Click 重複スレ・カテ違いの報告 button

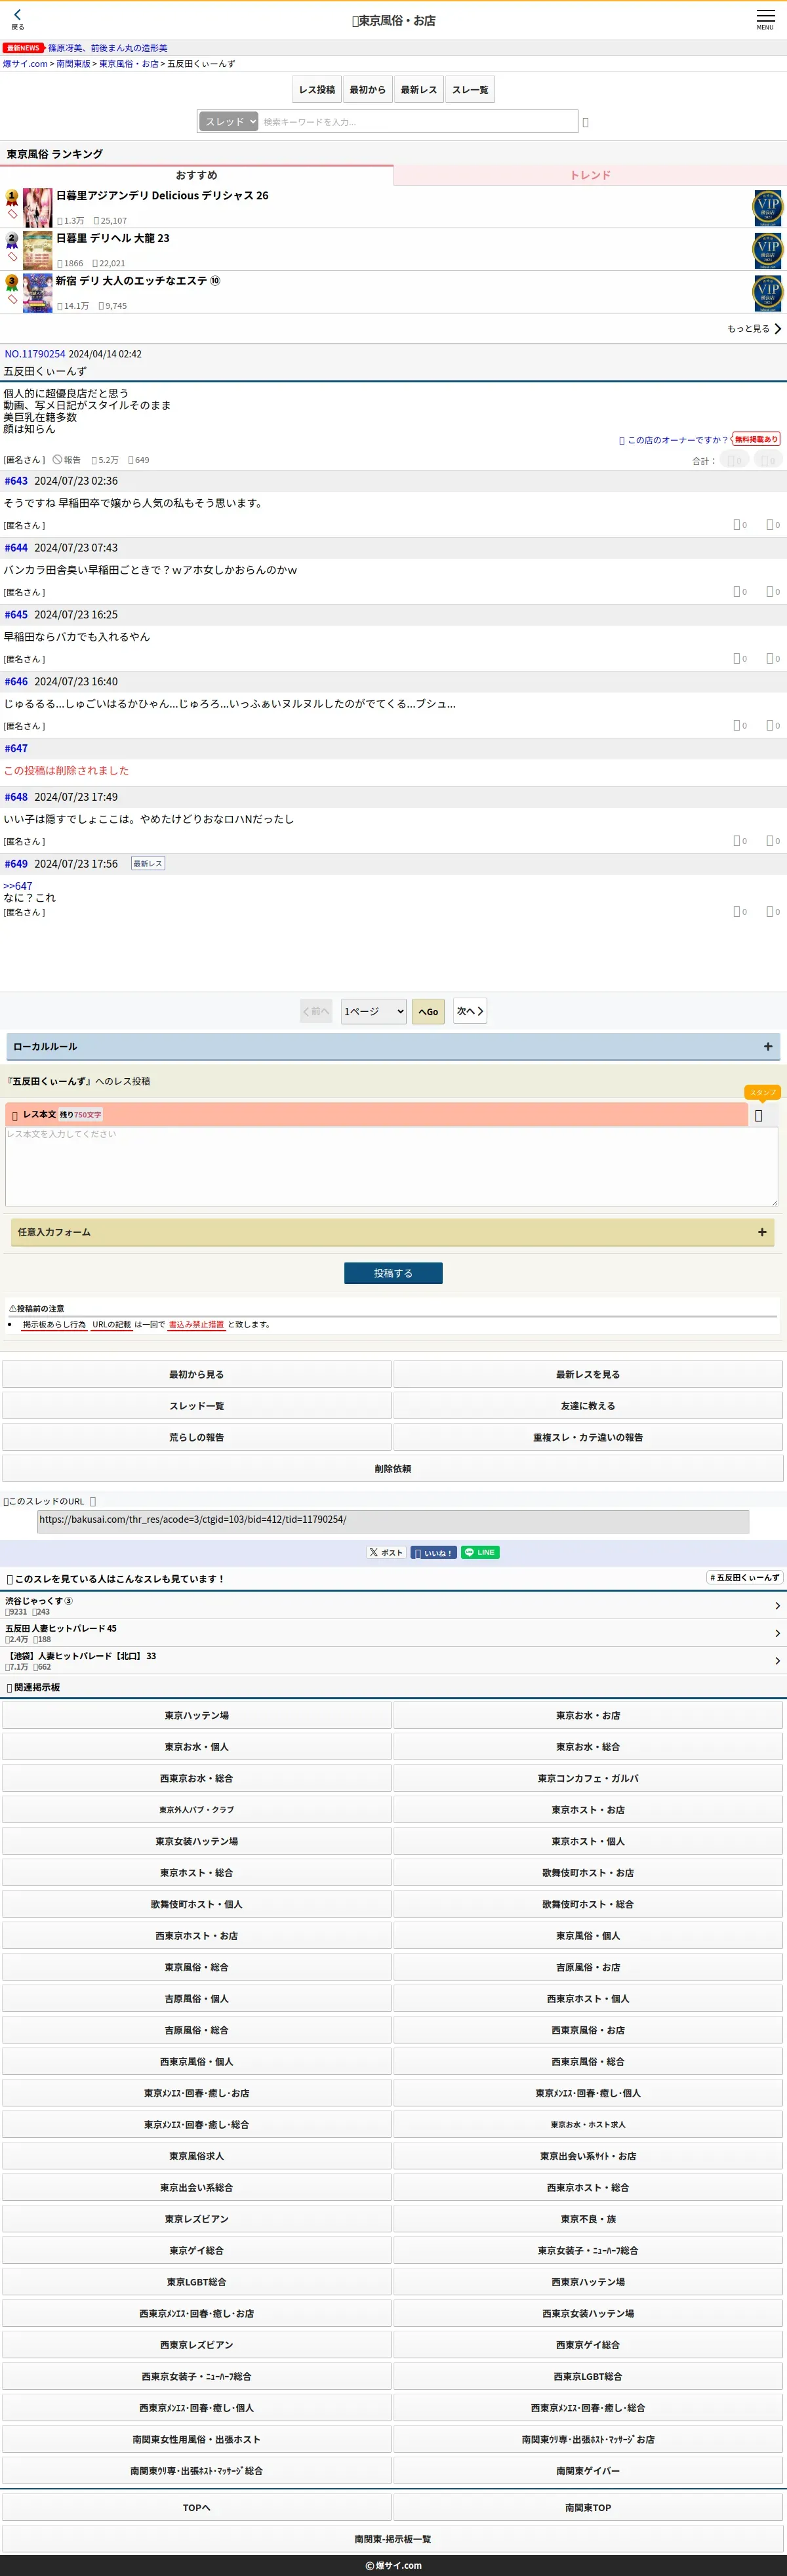click(x=588, y=1437)
